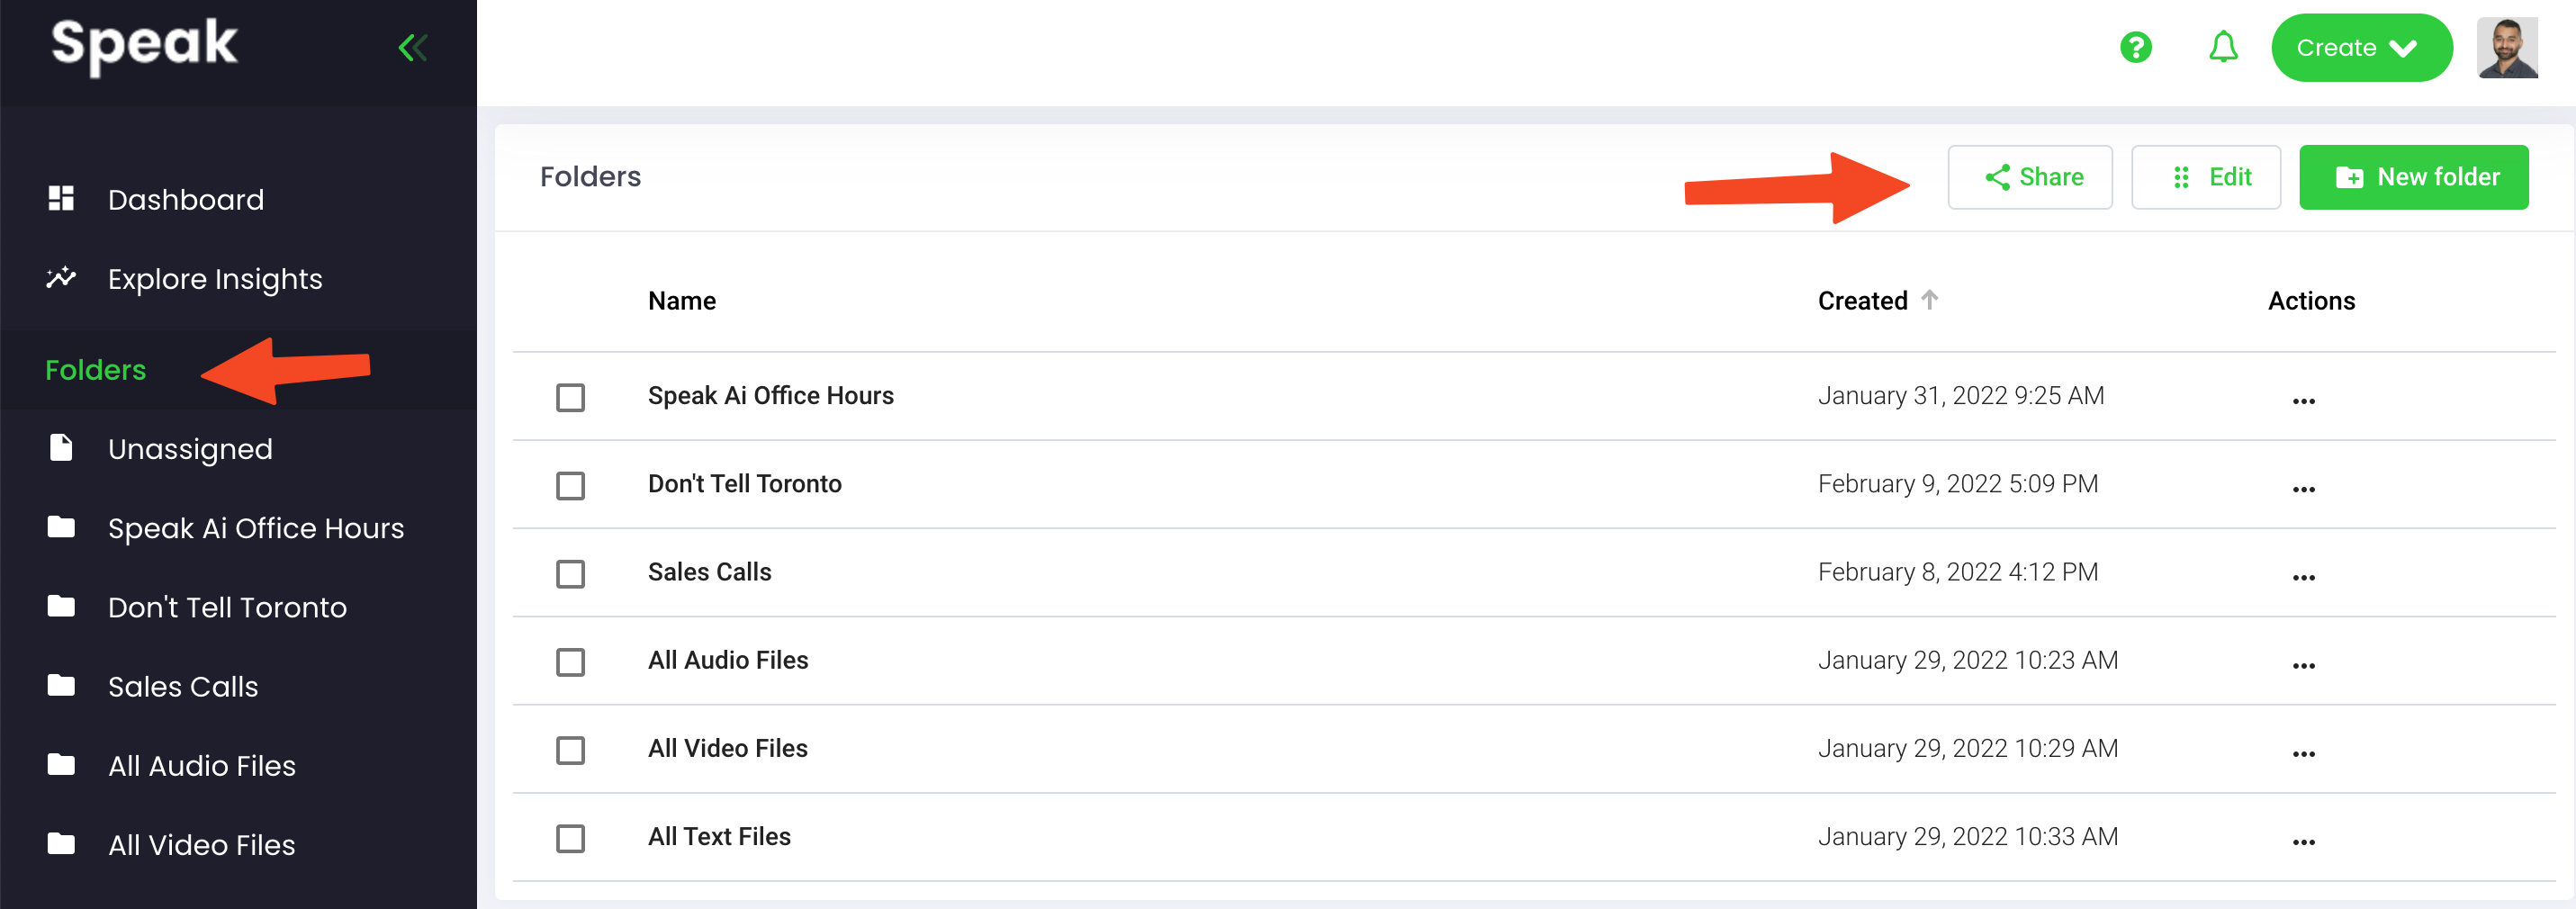Click the New folder button

pos(2413,177)
